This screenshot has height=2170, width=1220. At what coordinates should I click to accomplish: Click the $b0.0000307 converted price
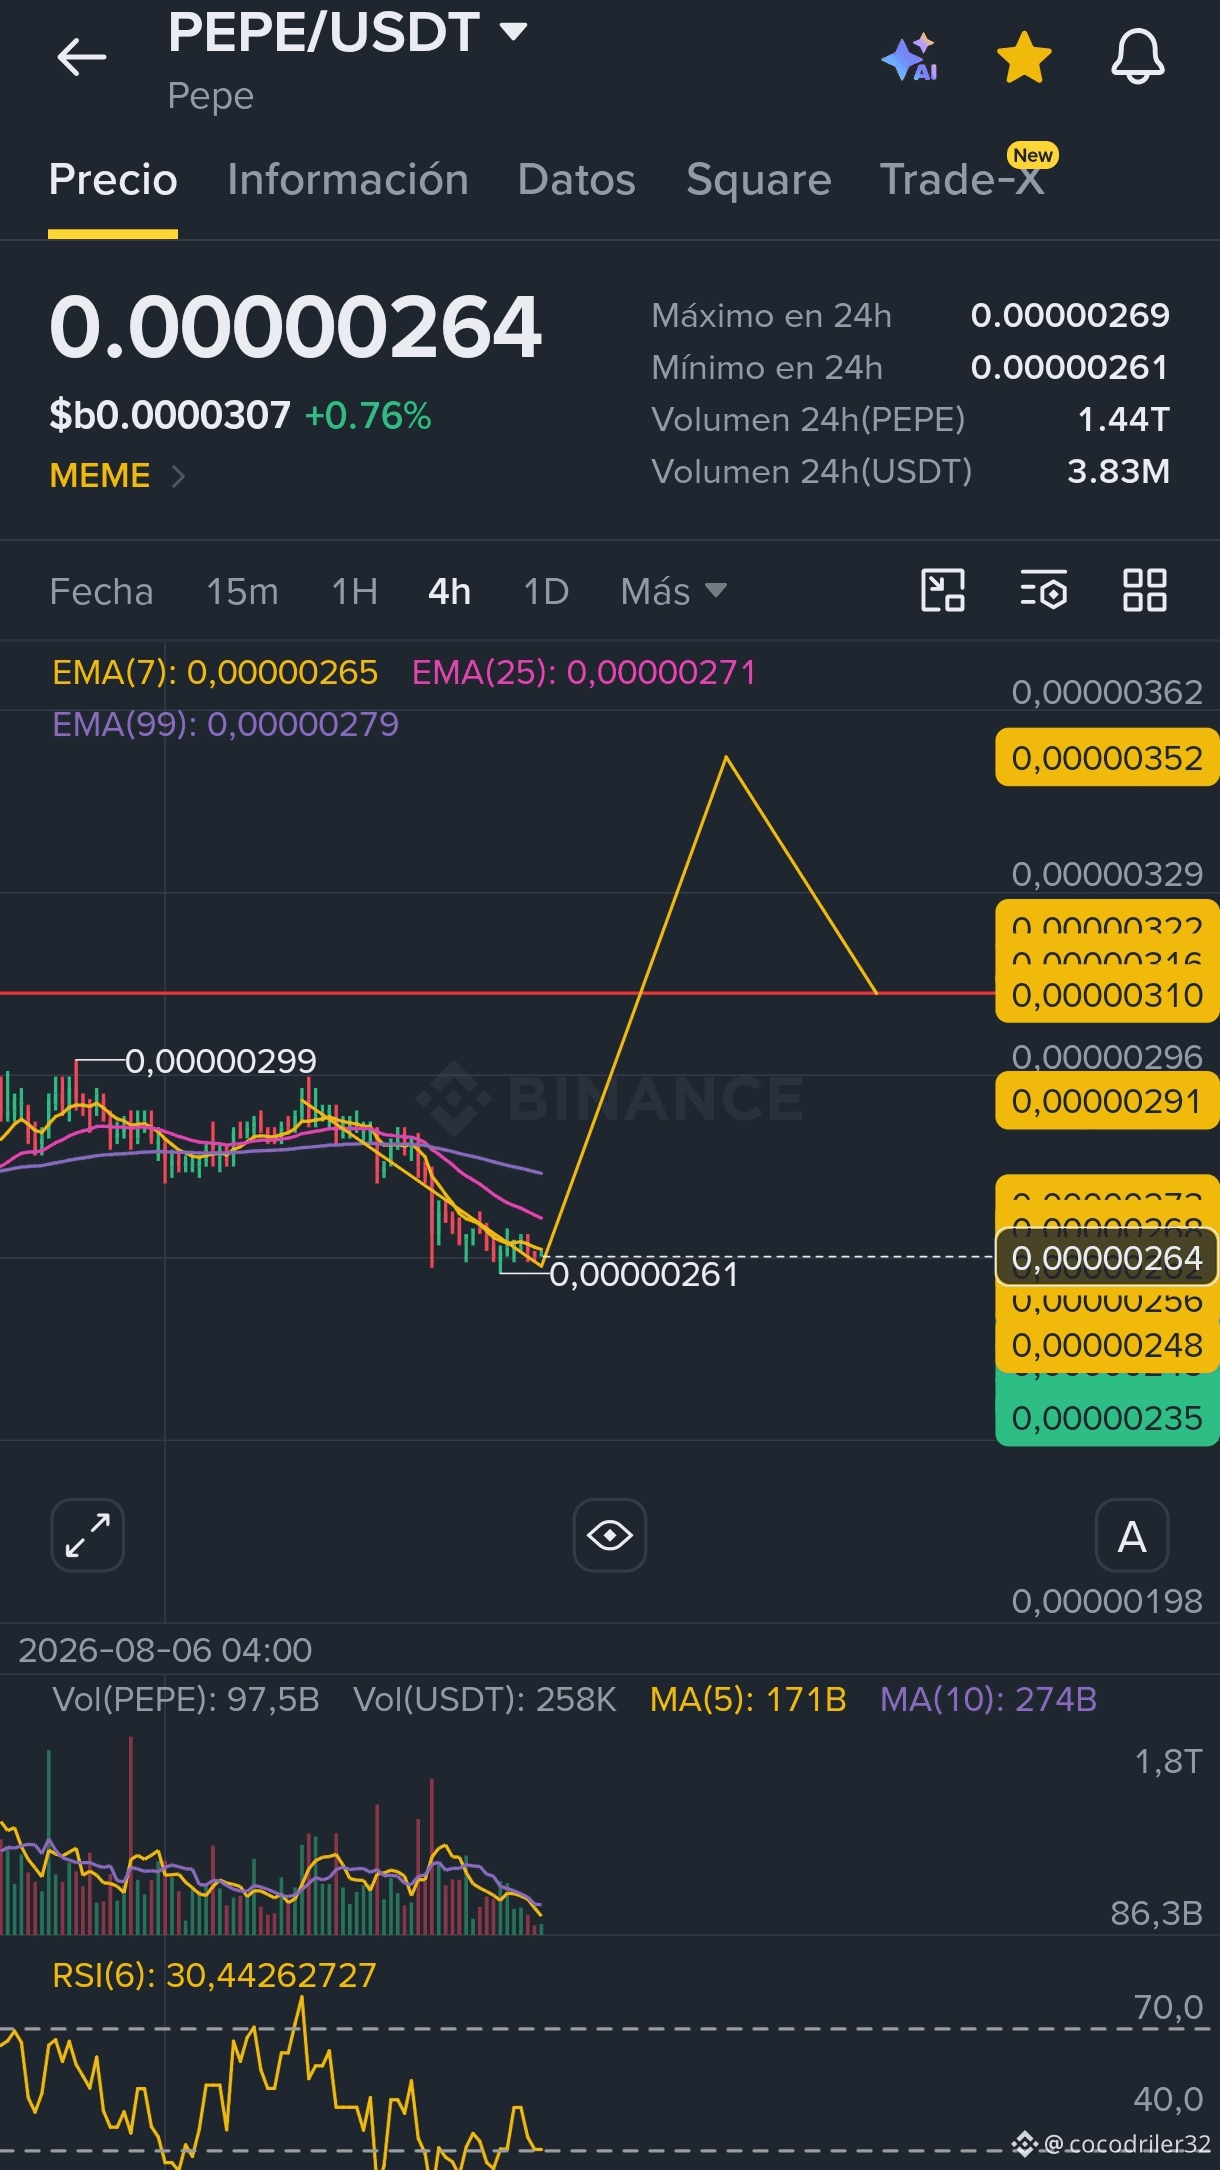coord(170,416)
